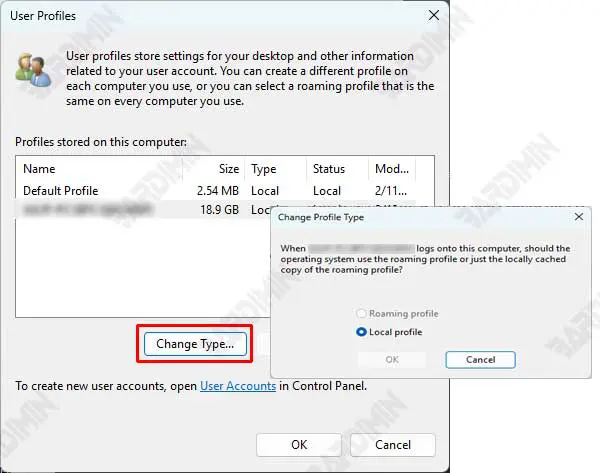Choose the Local profile radio option

(x=389, y=332)
